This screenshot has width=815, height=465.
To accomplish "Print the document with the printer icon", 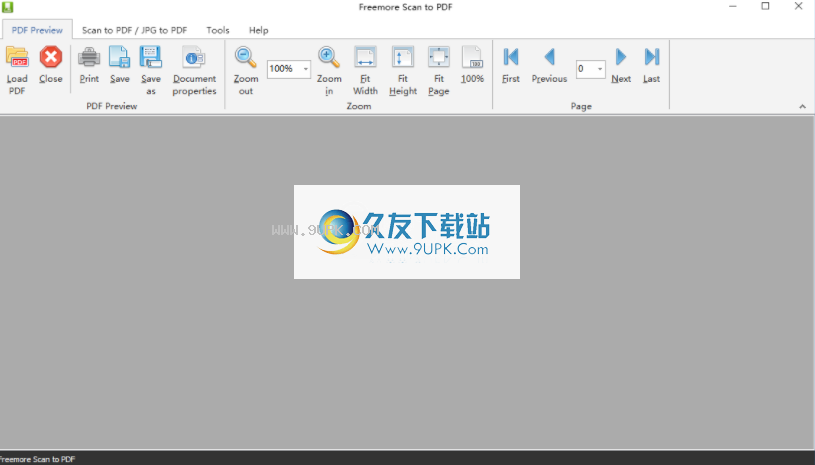I will click(89, 57).
